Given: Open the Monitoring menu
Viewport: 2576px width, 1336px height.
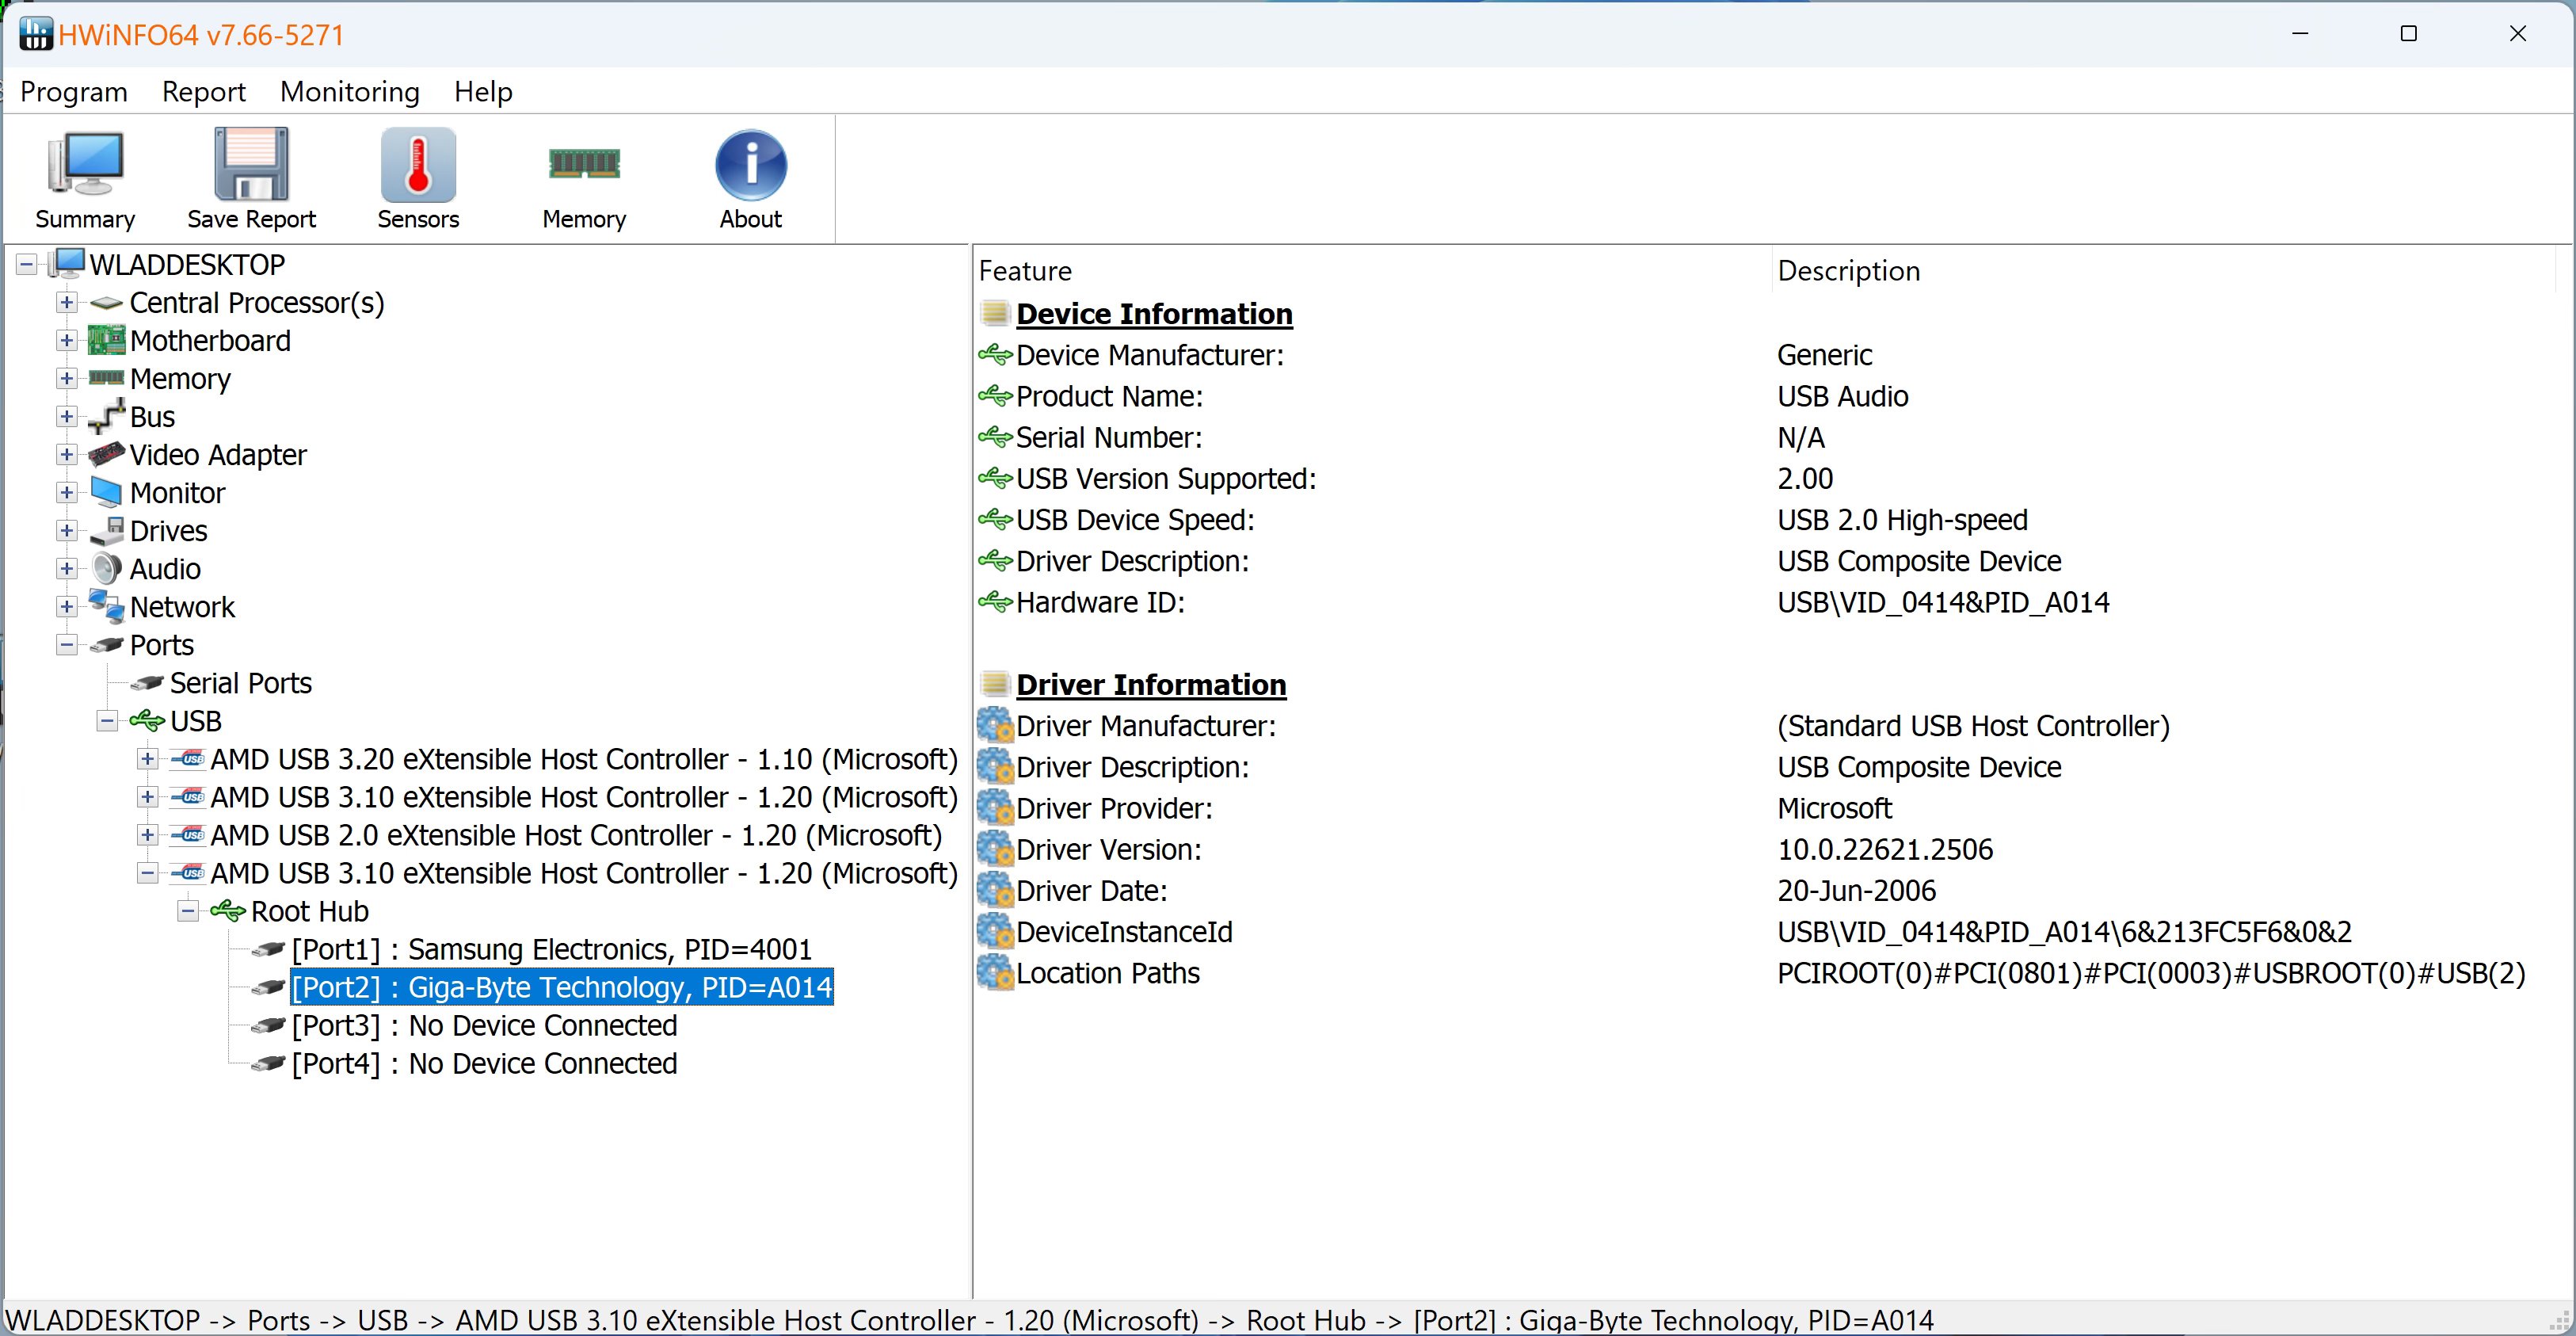Looking at the screenshot, I should click(x=349, y=92).
